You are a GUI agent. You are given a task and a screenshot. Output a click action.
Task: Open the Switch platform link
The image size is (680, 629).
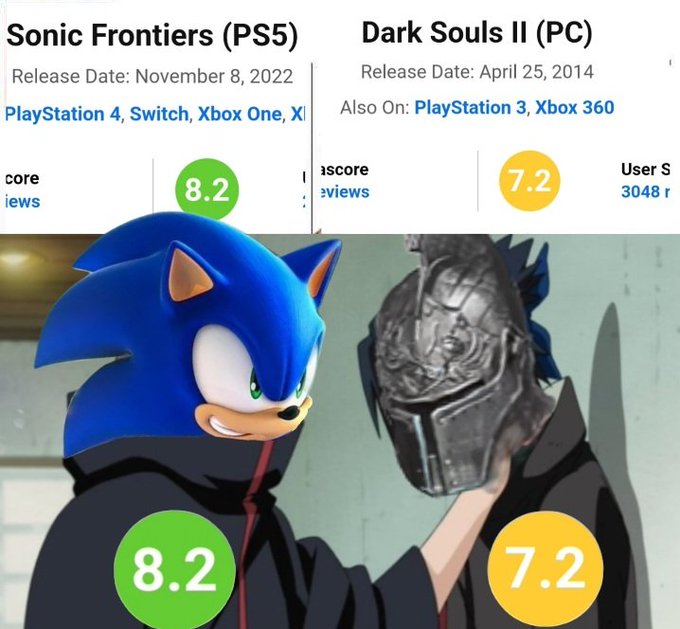click(x=159, y=114)
